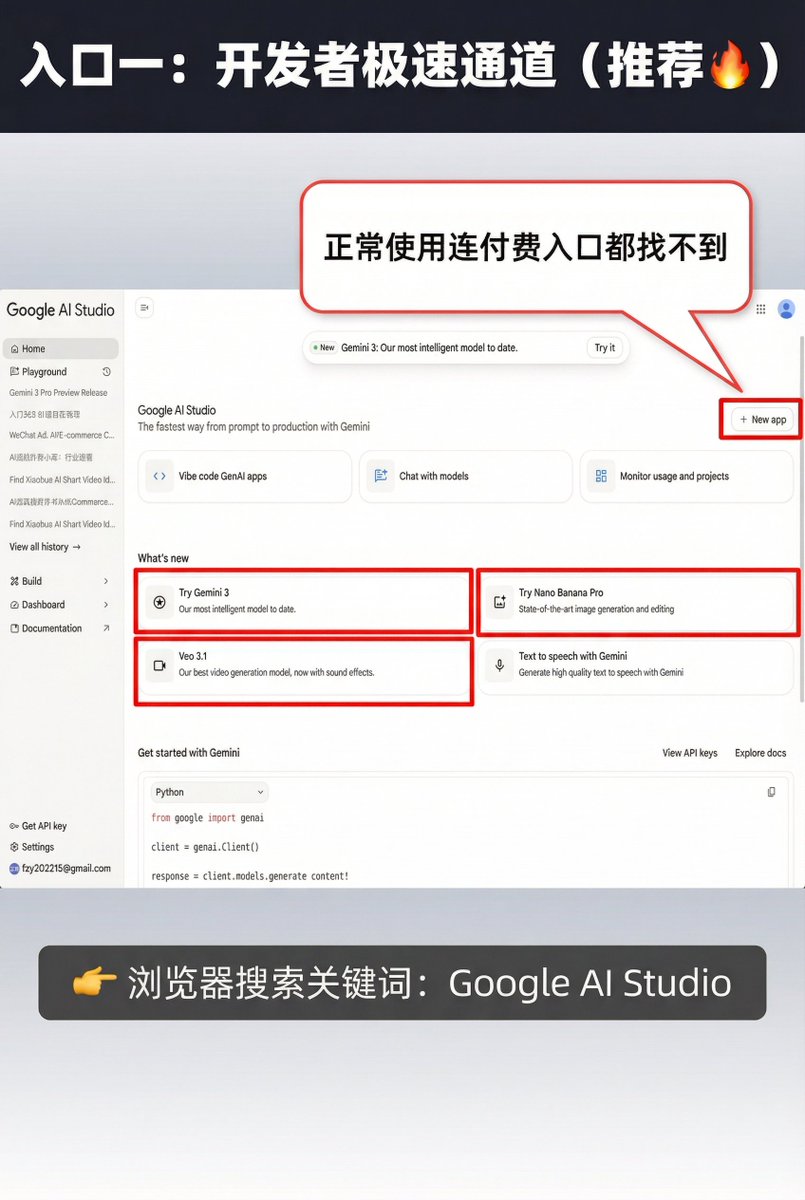Expand the Dashboard section chevron

pyautogui.click(x=106, y=605)
